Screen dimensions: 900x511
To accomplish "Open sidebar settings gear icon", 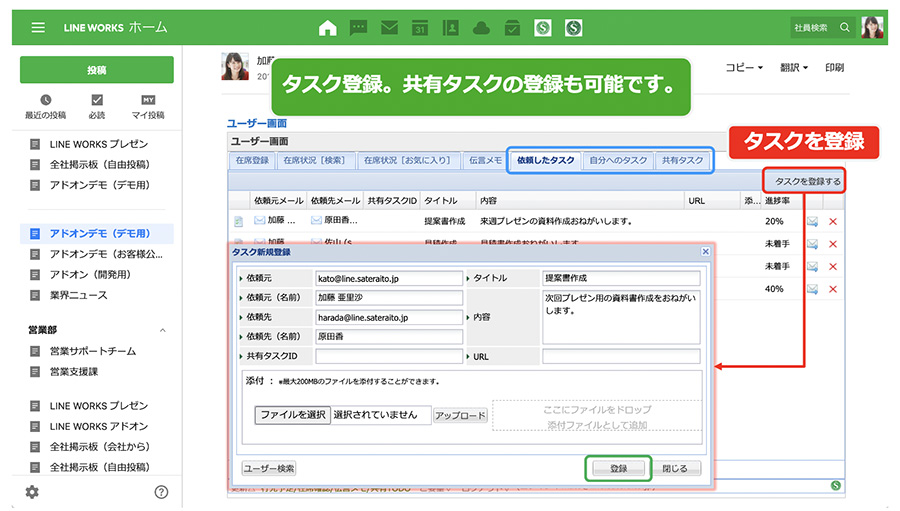I will (x=32, y=492).
